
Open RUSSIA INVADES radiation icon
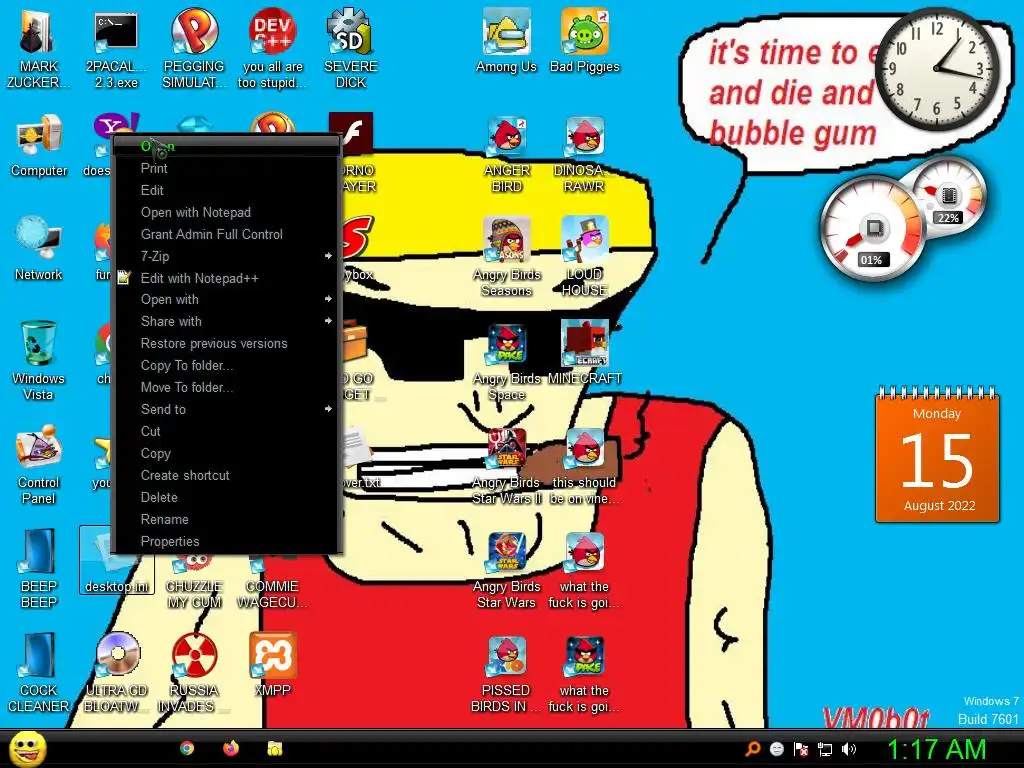[x=193, y=673]
